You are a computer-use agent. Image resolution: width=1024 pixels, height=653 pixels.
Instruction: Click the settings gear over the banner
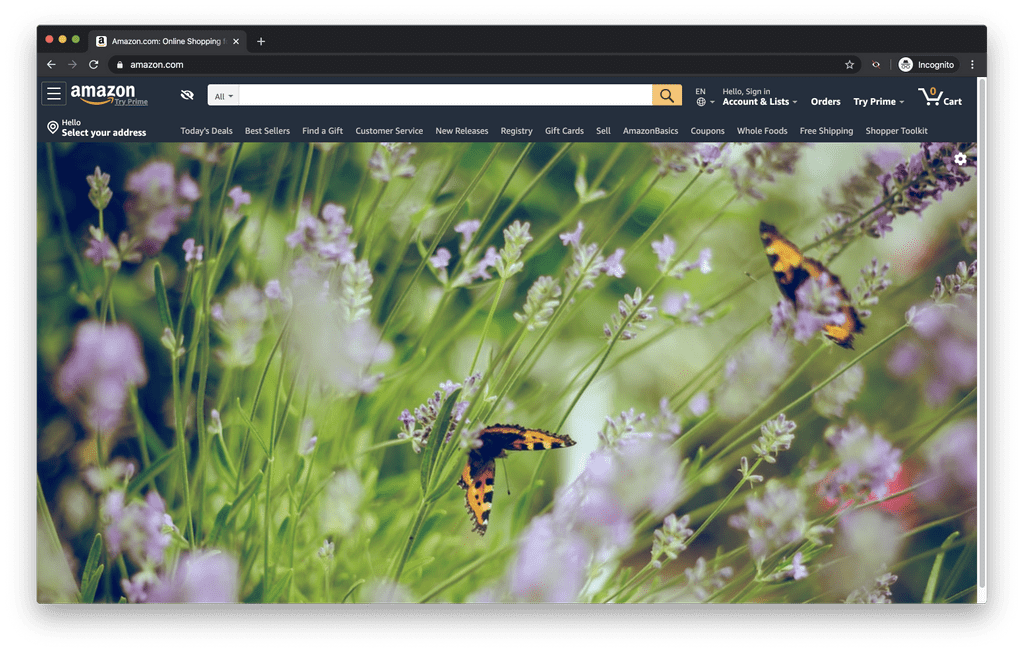[x=960, y=159]
